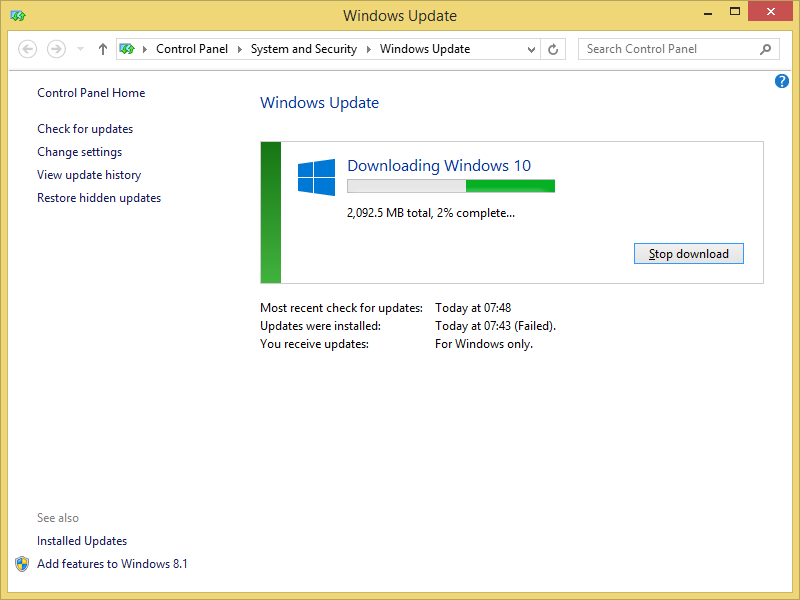Click the Downloading Windows 10 heading
The image size is (800, 600).
[439, 166]
